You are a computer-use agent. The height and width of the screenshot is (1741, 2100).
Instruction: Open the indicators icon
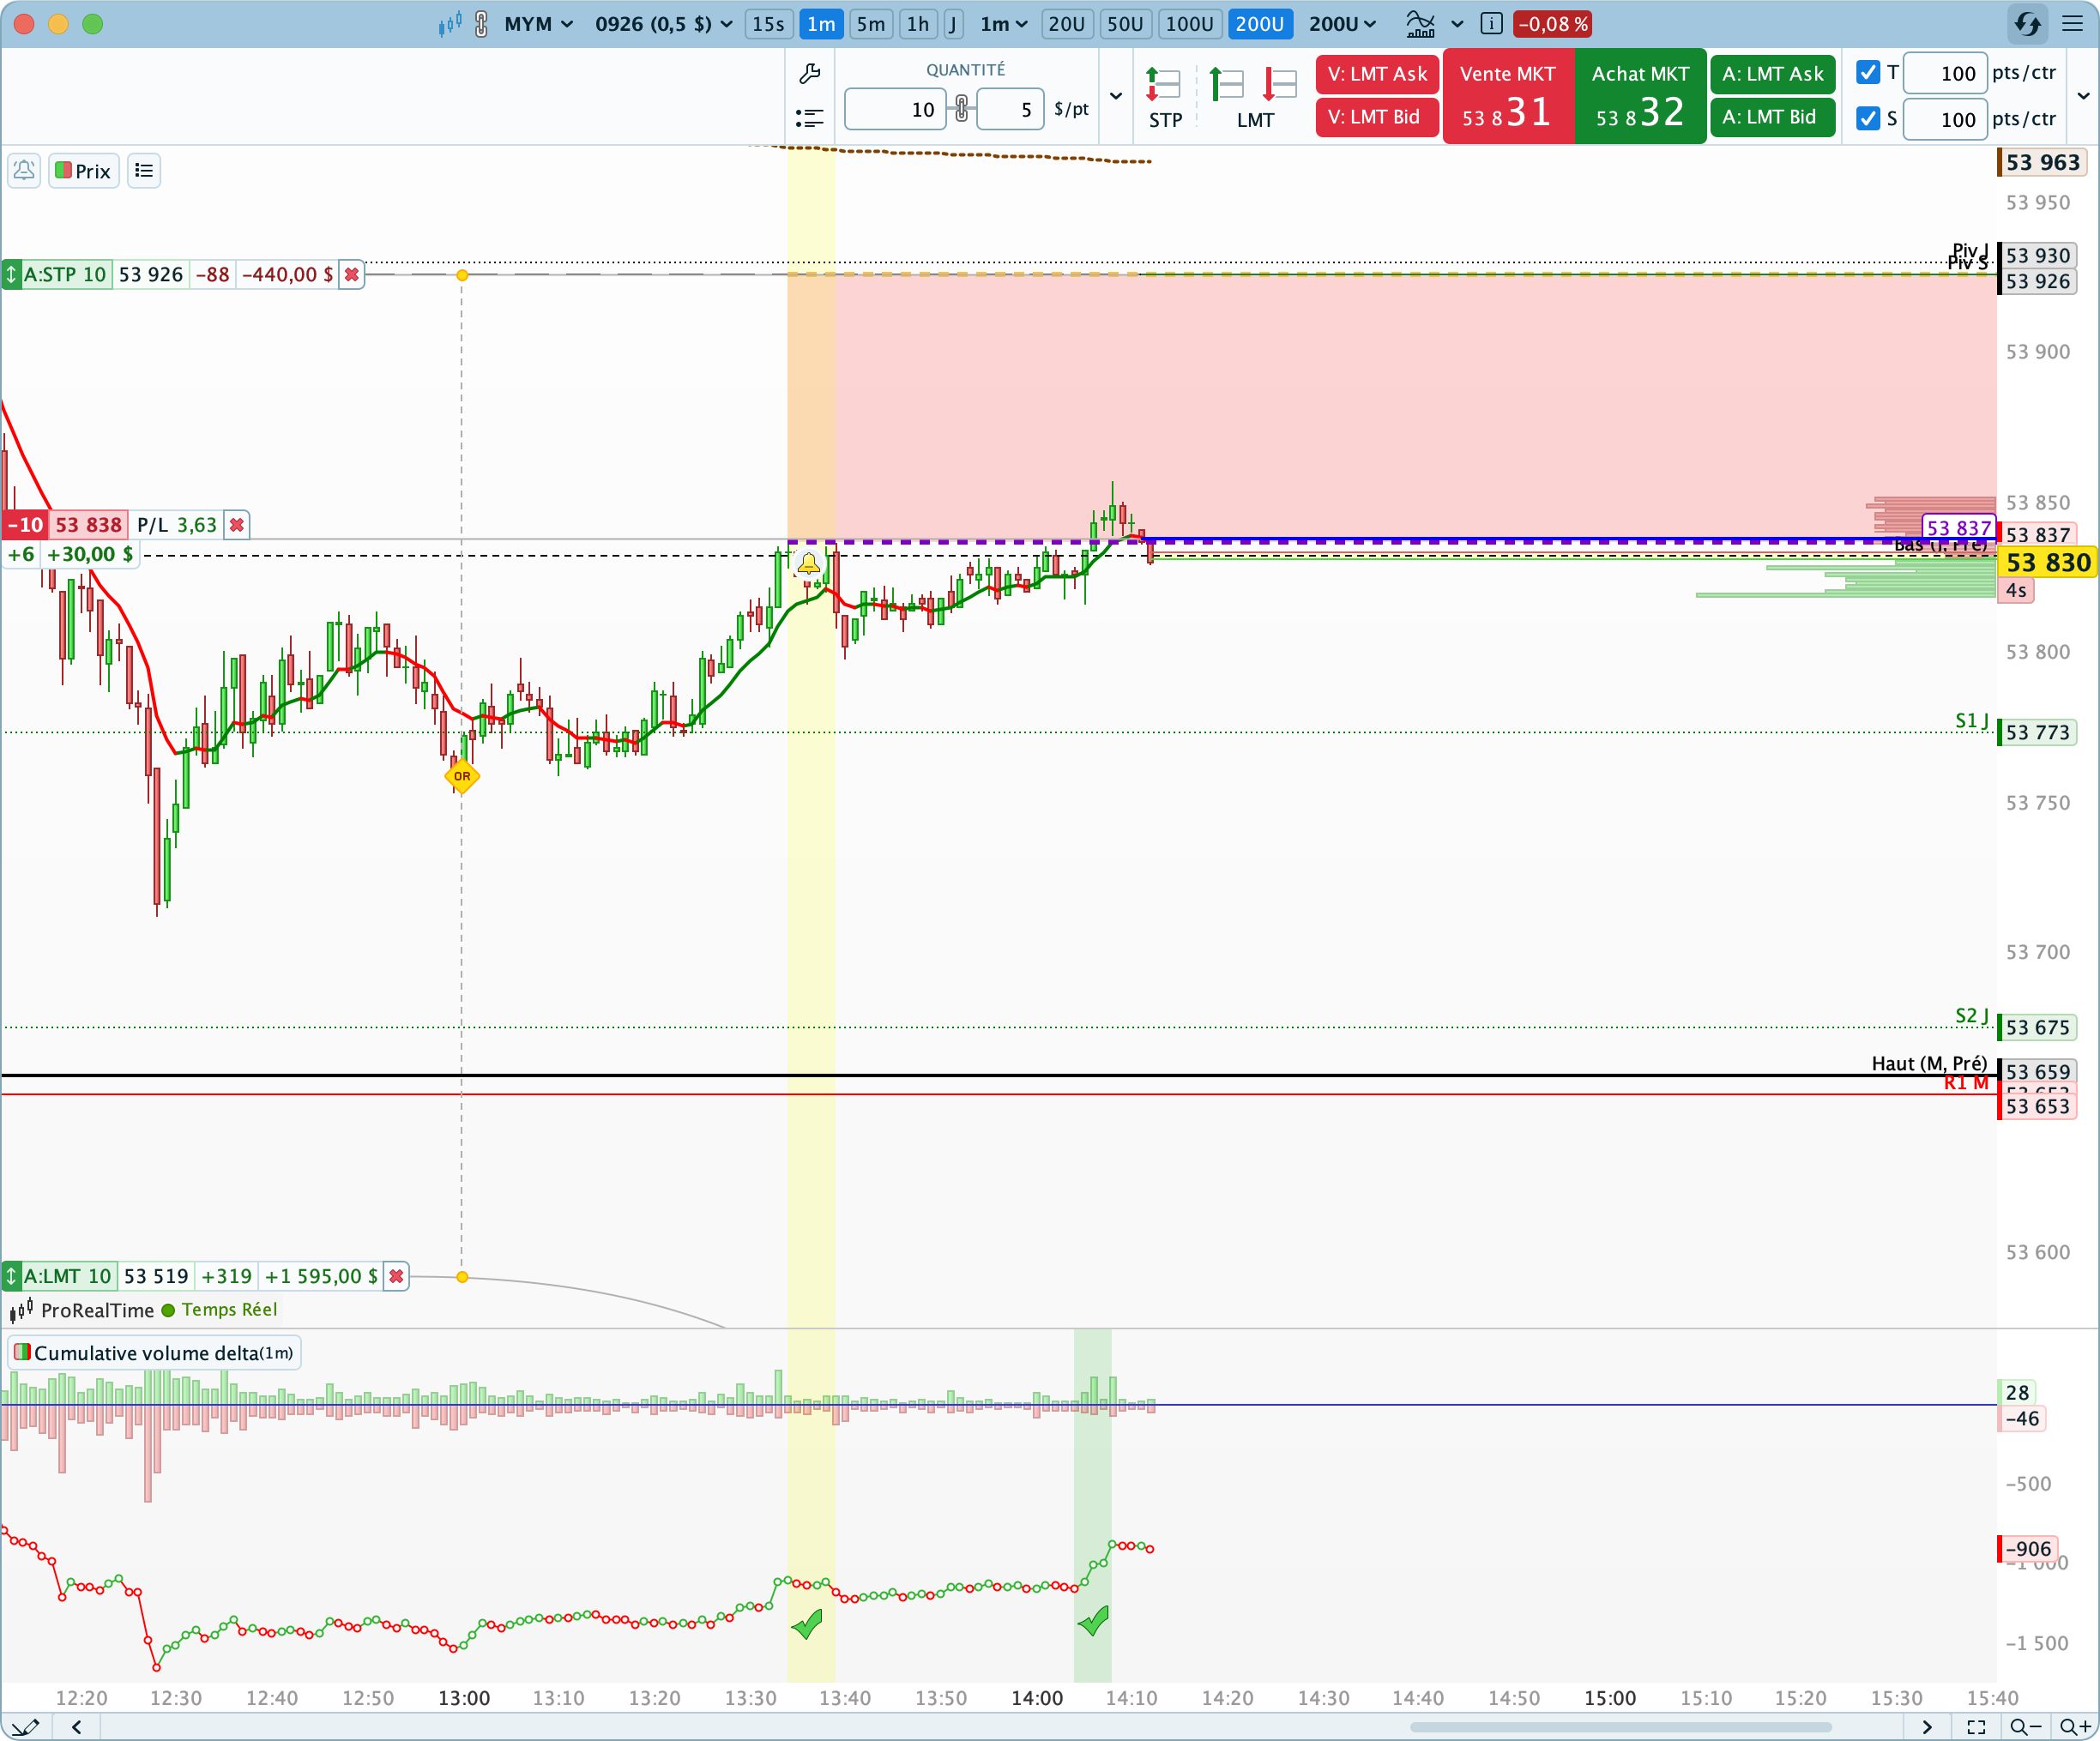(x=1420, y=24)
